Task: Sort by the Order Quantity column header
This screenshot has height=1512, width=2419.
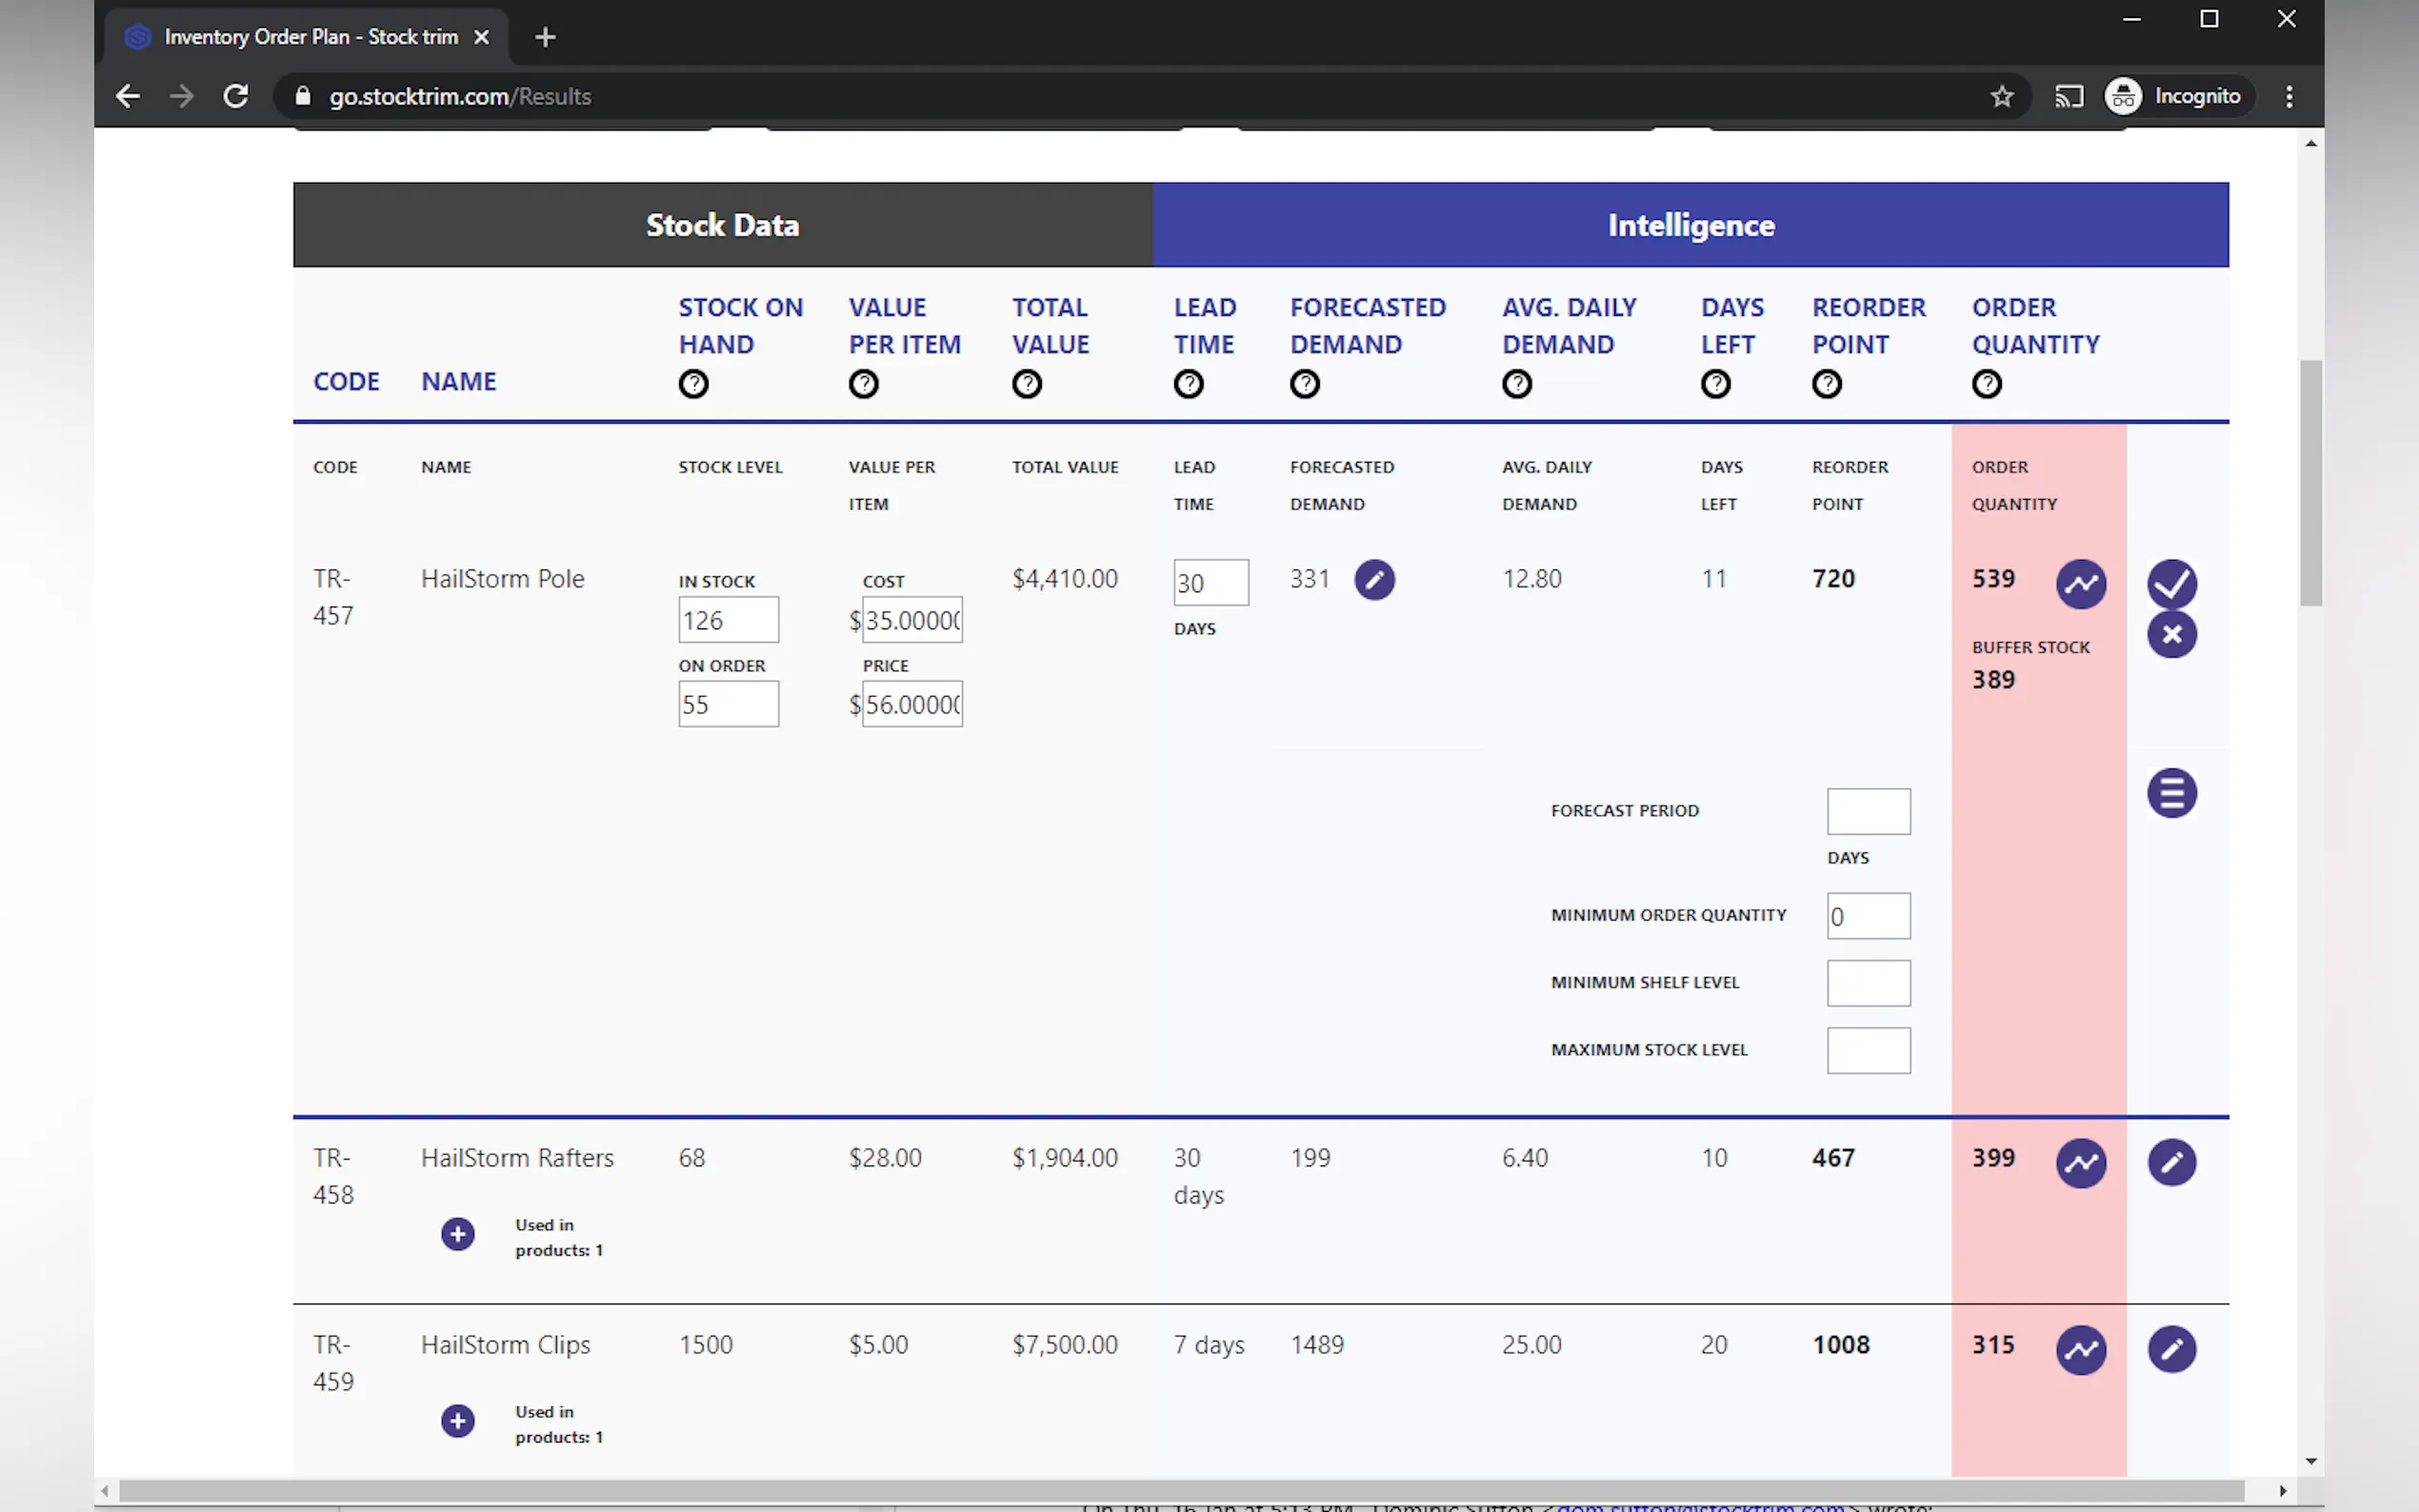Action: coord(2034,325)
